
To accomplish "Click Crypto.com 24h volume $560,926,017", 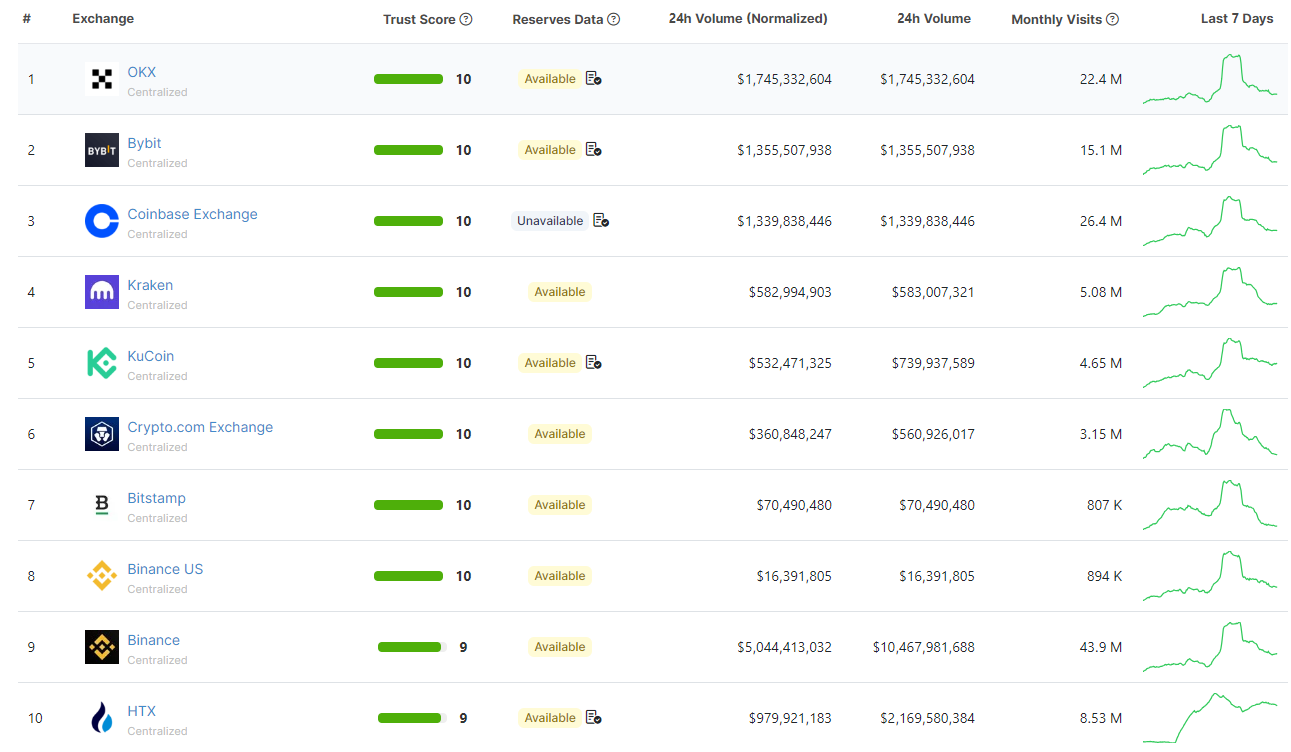I will pyautogui.click(x=933, y=434).
